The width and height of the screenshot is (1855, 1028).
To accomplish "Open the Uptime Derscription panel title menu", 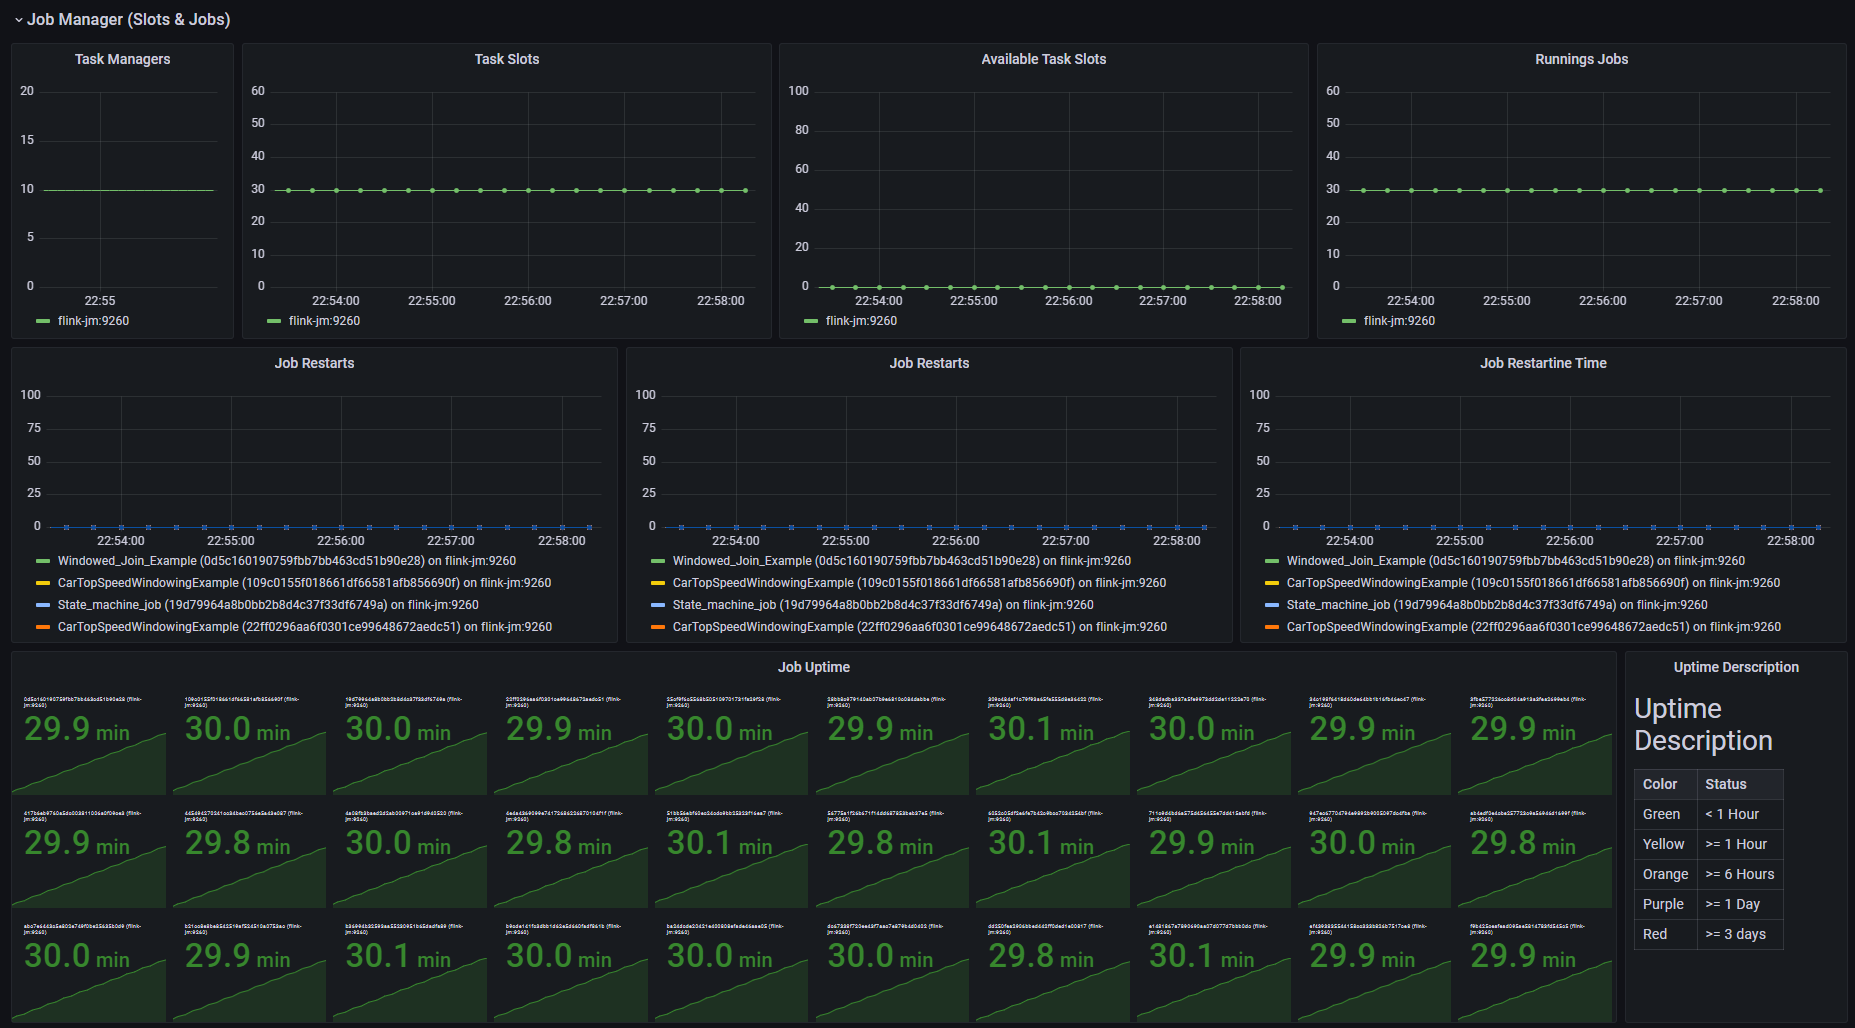I will coord(1736,667).
